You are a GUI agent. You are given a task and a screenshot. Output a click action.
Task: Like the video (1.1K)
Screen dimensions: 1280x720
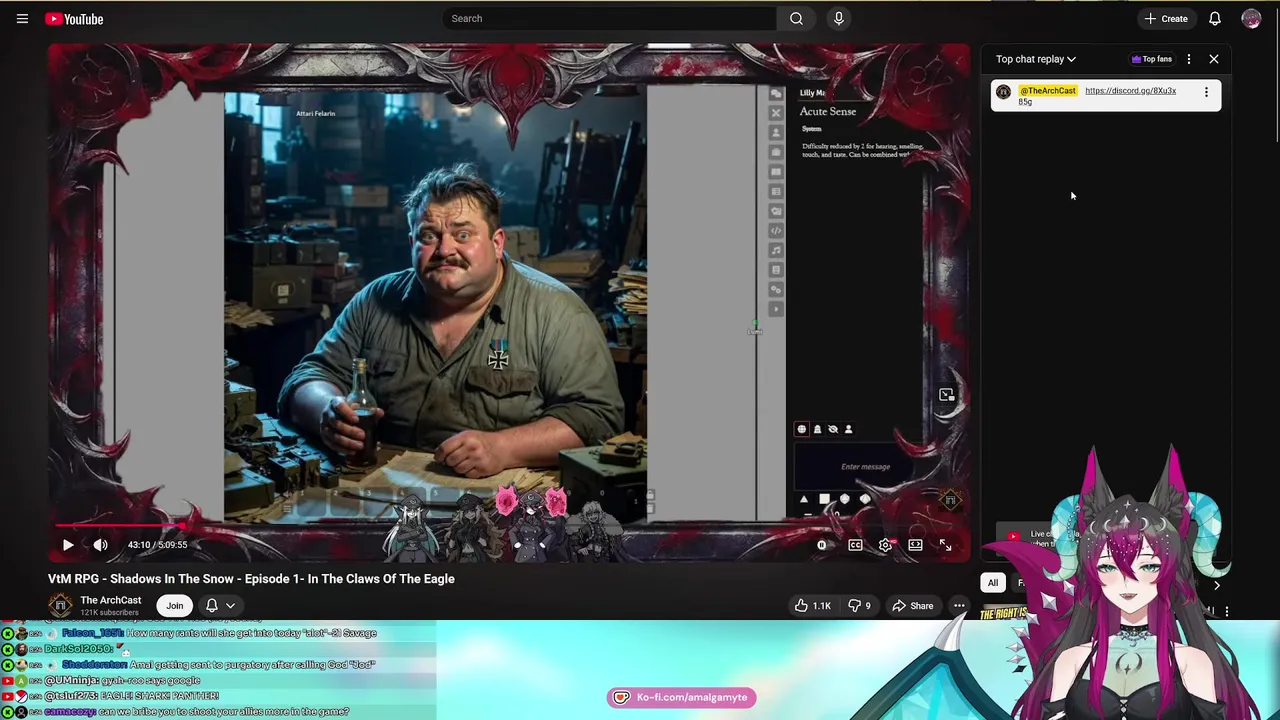pos(813,606)
